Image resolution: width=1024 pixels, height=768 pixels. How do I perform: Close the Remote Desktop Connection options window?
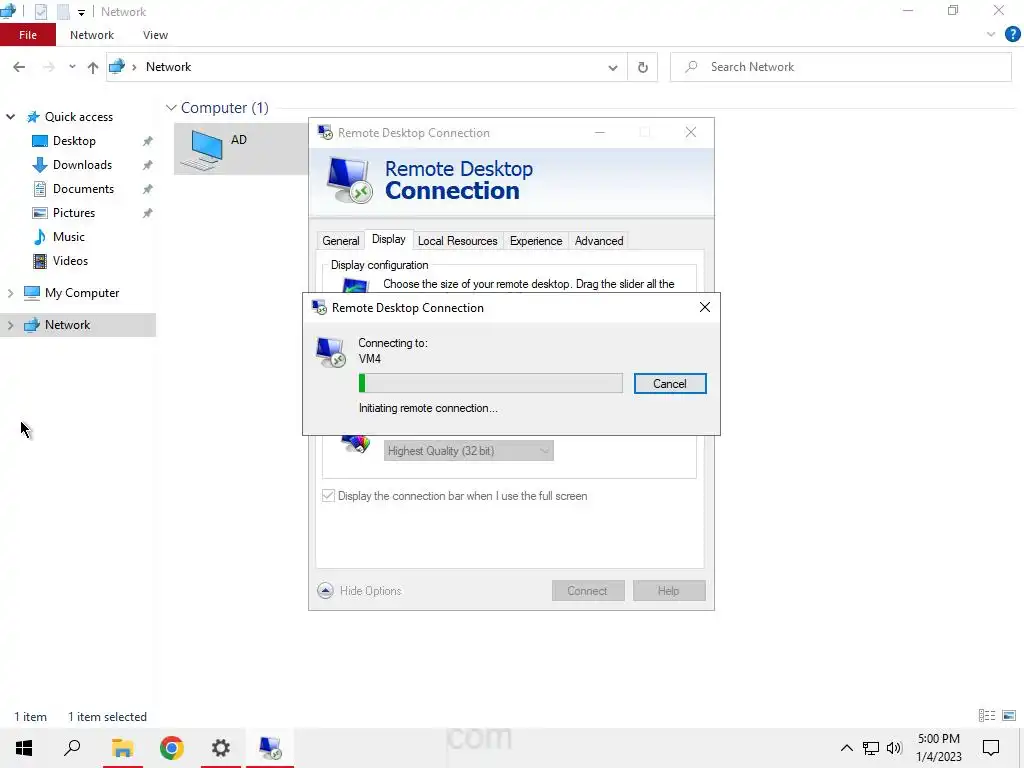(x=690, y=133)
